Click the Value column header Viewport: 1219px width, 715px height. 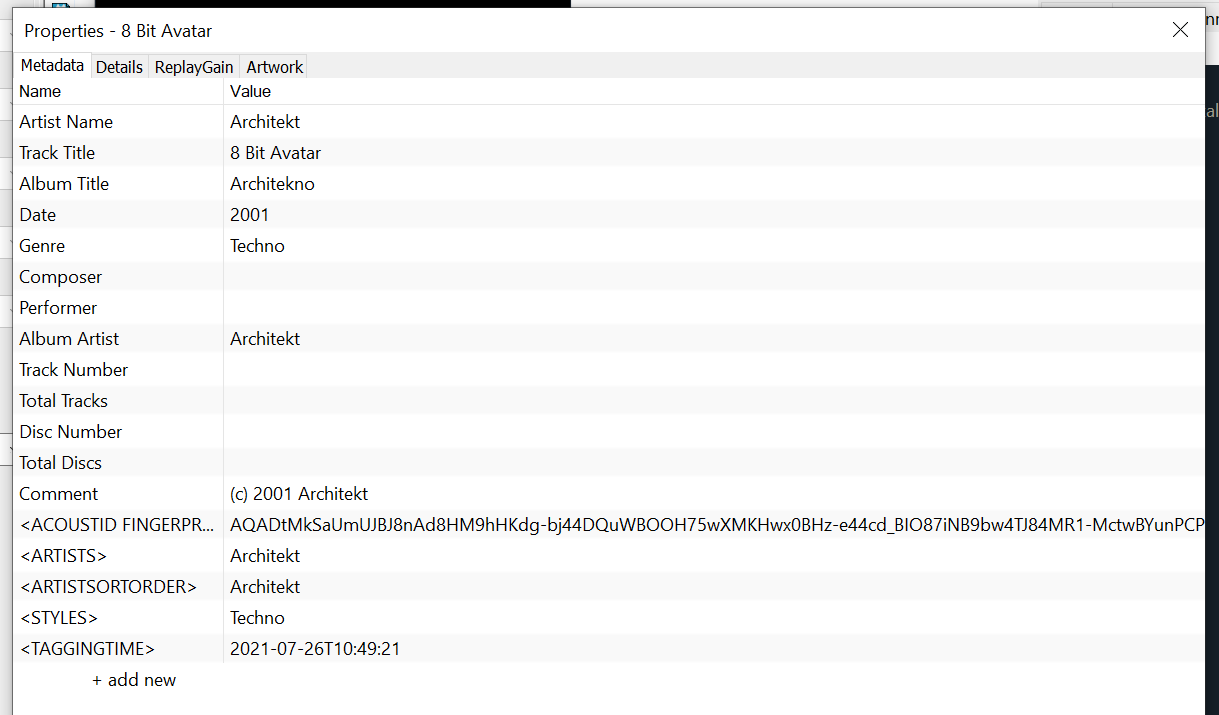tap(250, 91)
